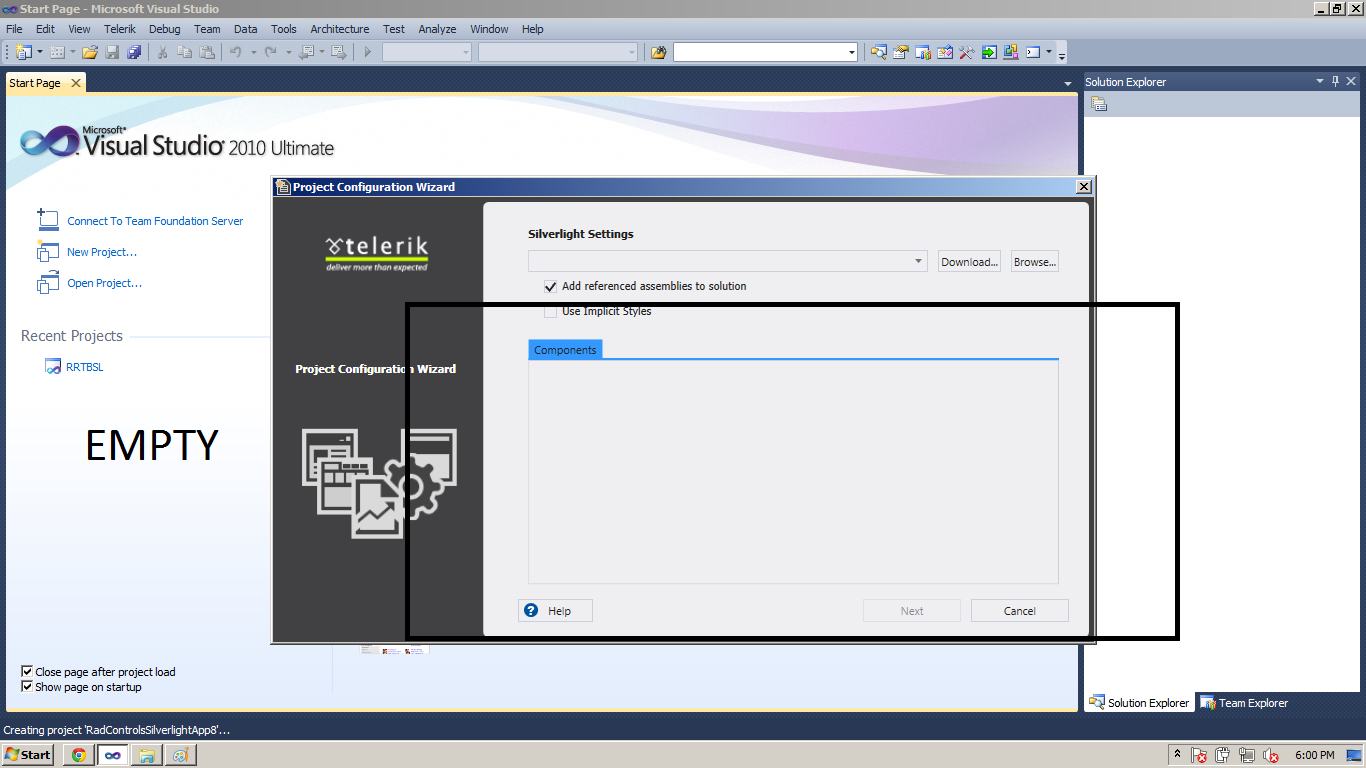Click the Open Project... link
The width and height of the screenshot is (1366, 768).
[104, 283]
